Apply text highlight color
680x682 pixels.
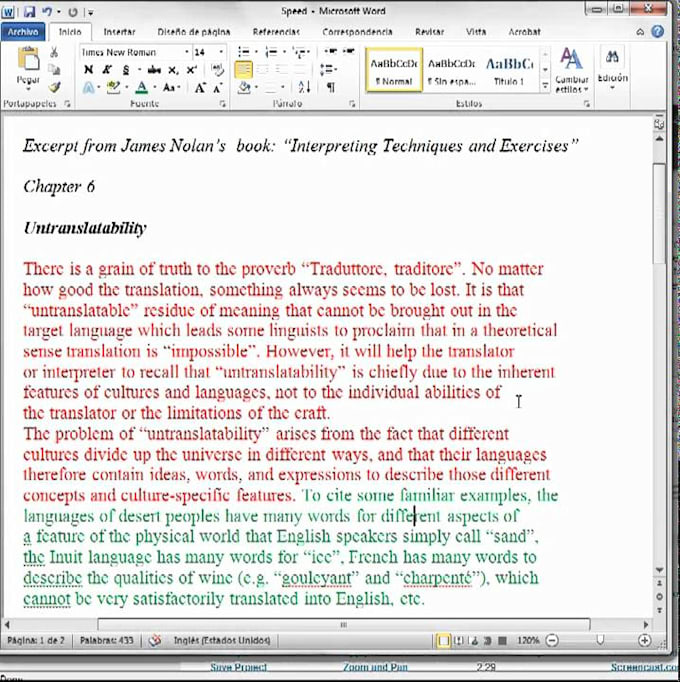tap(113, 88)
